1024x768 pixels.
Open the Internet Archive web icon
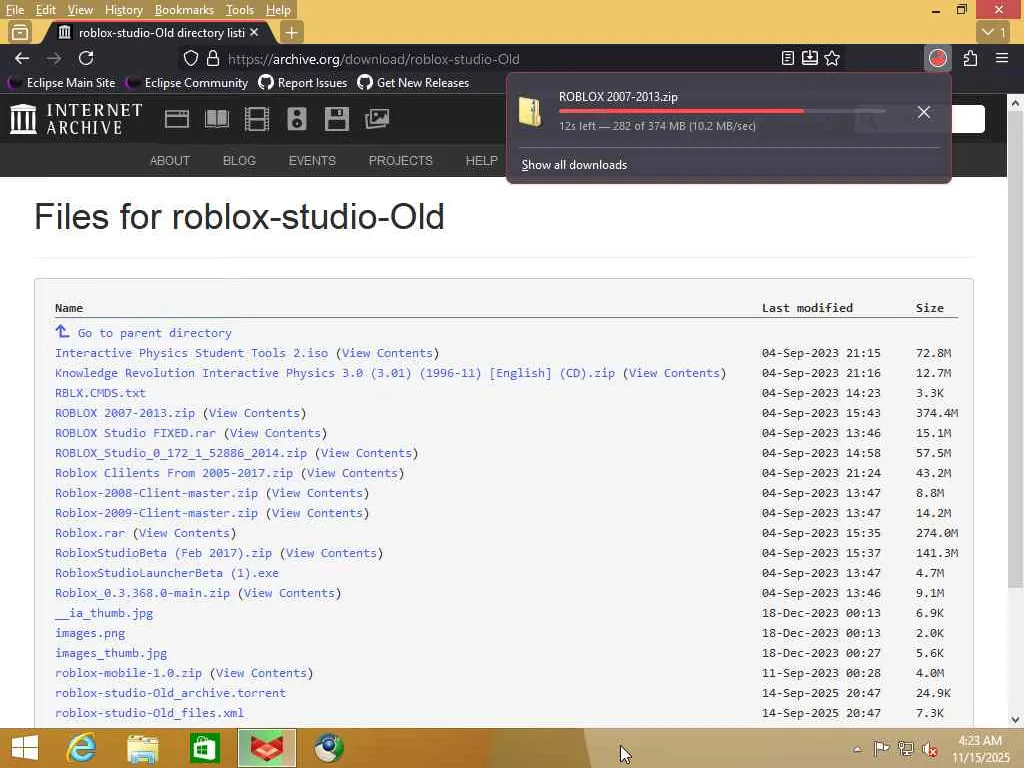point(177,119)
